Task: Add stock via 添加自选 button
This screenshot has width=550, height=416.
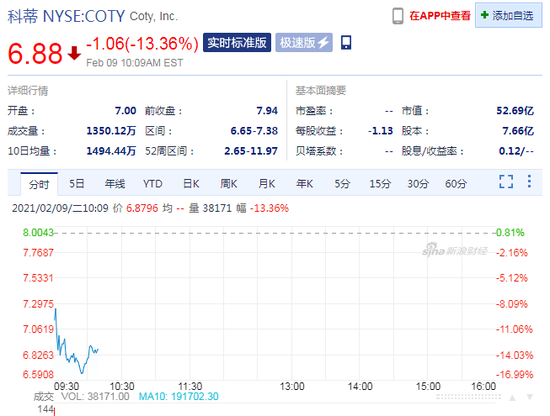Action: 508,15
